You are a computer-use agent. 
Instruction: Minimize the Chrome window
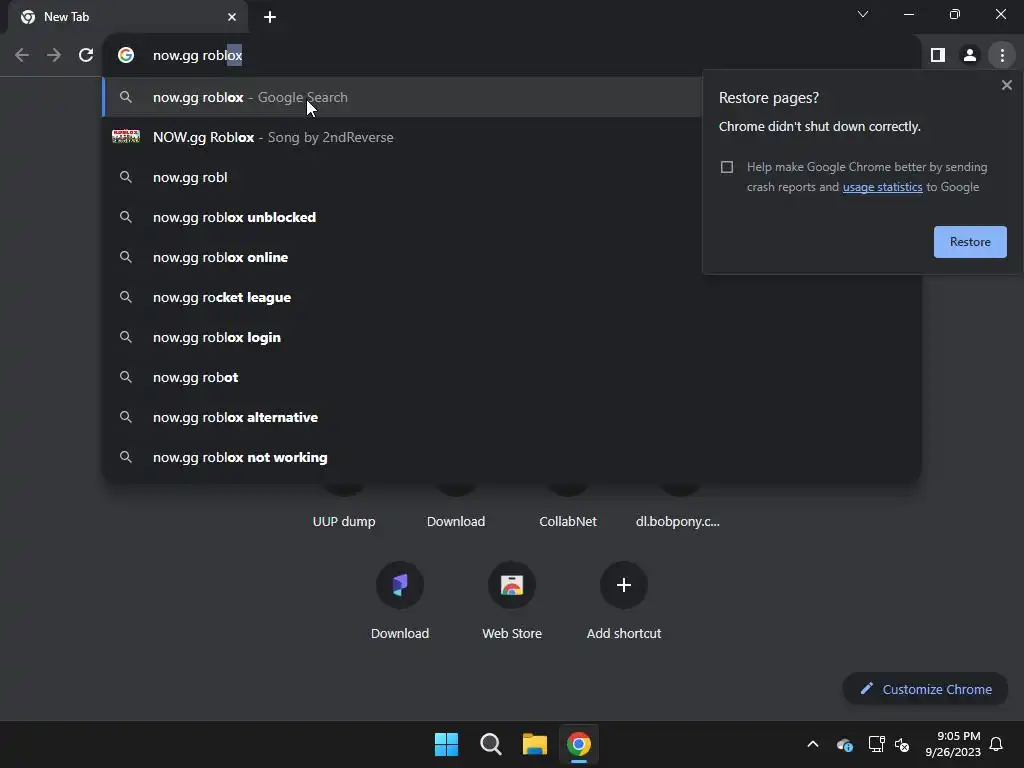[909, 14]
